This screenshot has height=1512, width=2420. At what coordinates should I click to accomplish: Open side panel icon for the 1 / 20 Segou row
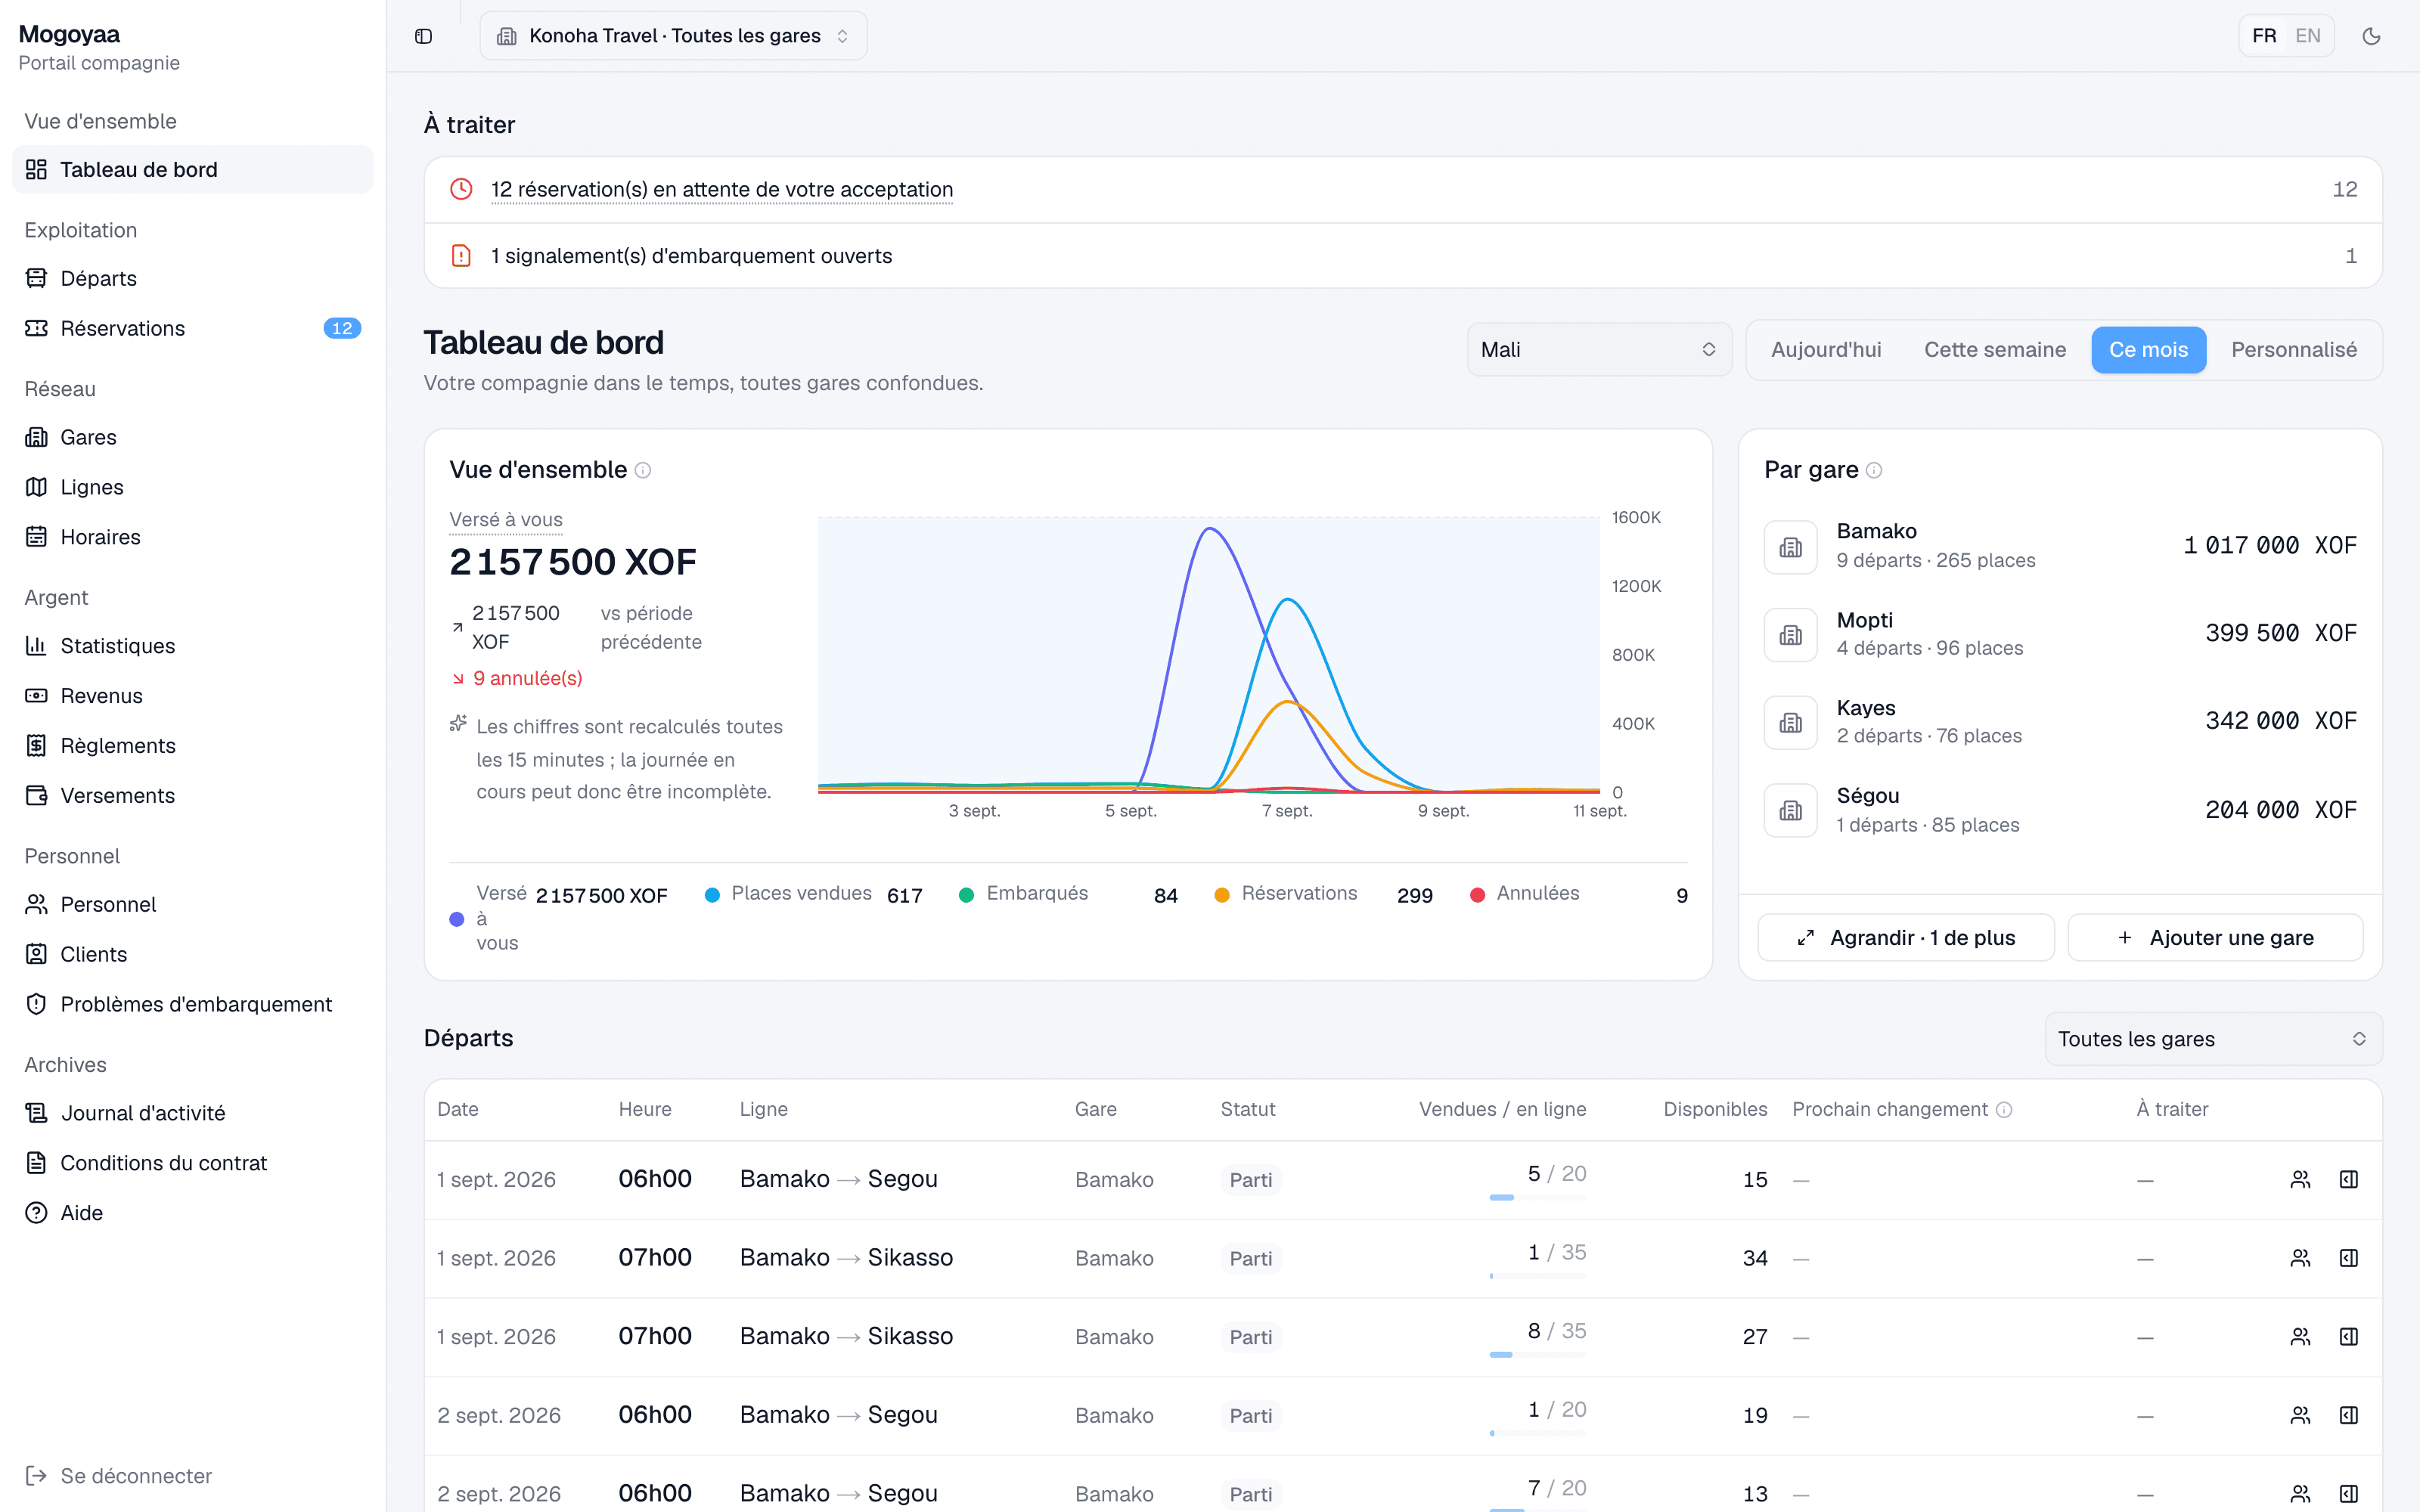(2349, 1415)
